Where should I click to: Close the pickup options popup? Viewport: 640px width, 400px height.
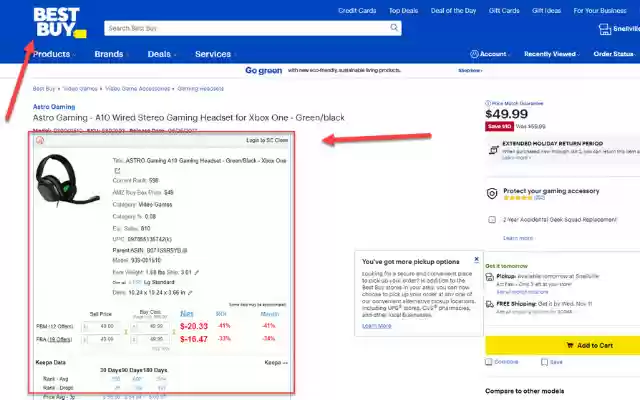click(x=476, y=259)
